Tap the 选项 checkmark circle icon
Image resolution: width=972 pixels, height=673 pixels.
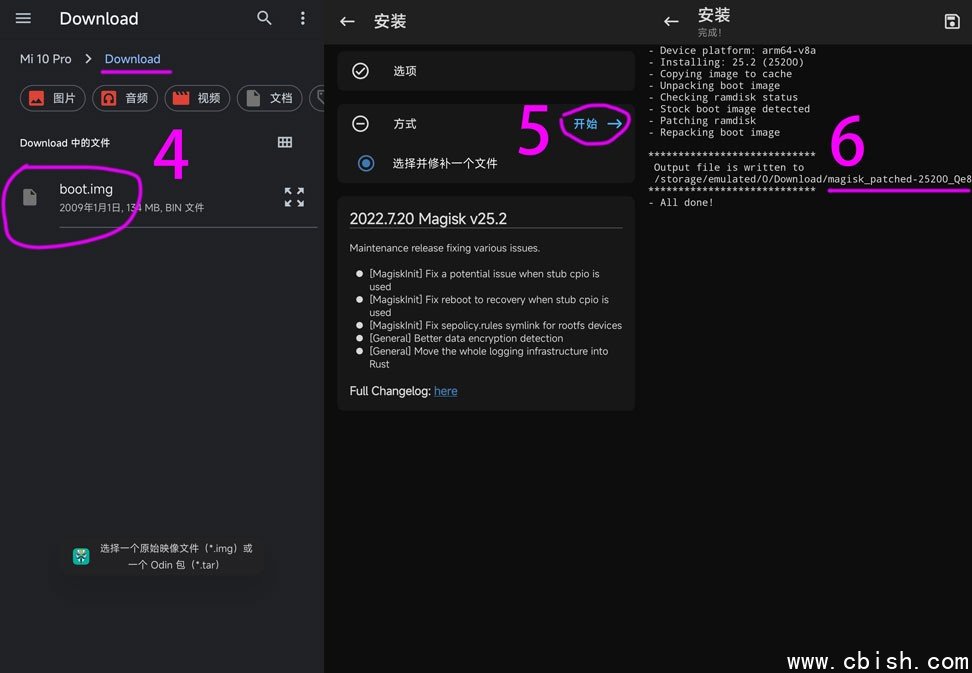click(x=360, y=71)
